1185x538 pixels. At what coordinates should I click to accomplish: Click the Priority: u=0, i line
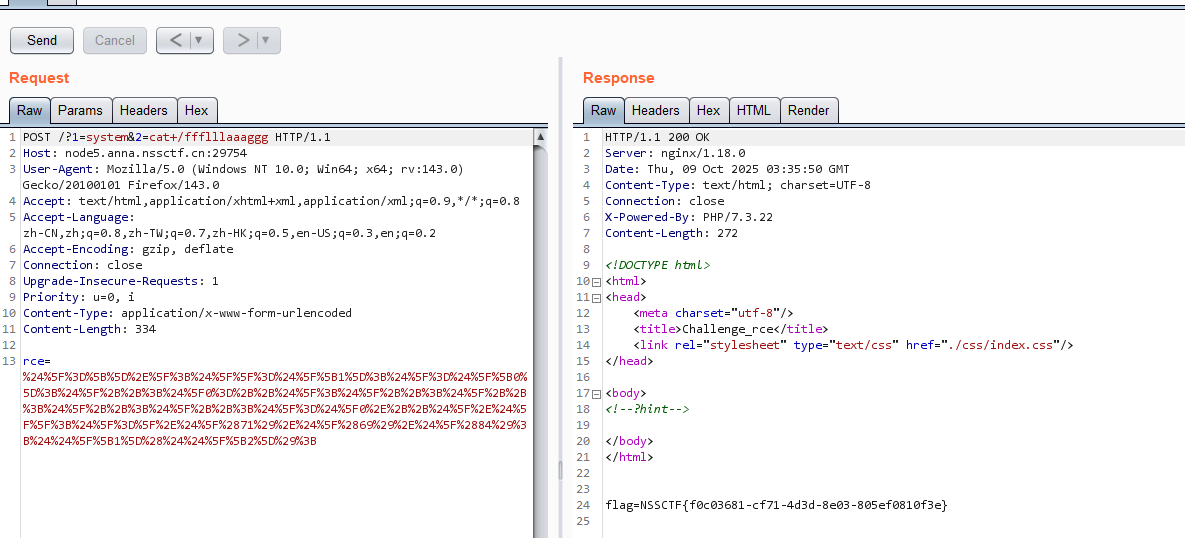79,297
